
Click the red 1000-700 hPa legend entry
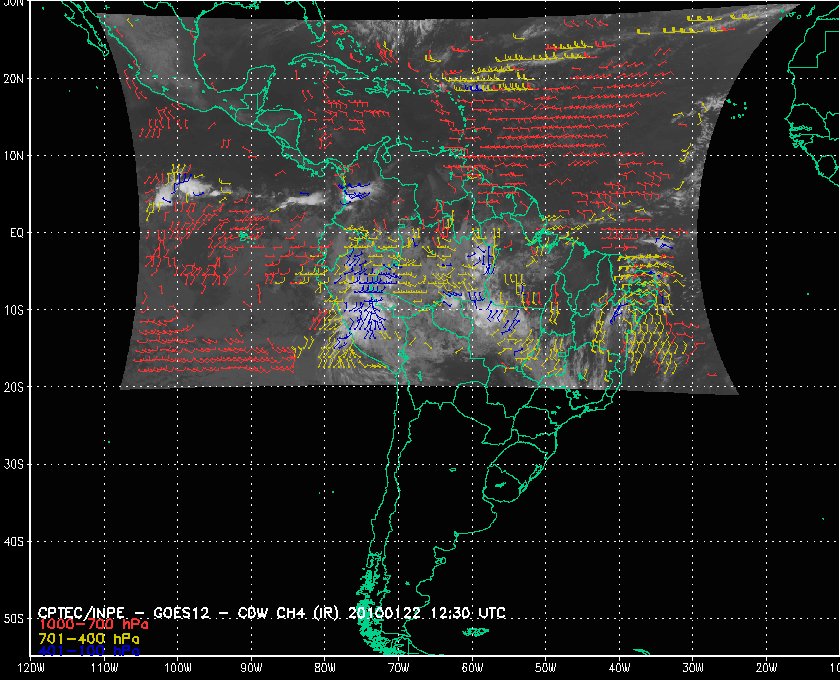pos(93,625)
